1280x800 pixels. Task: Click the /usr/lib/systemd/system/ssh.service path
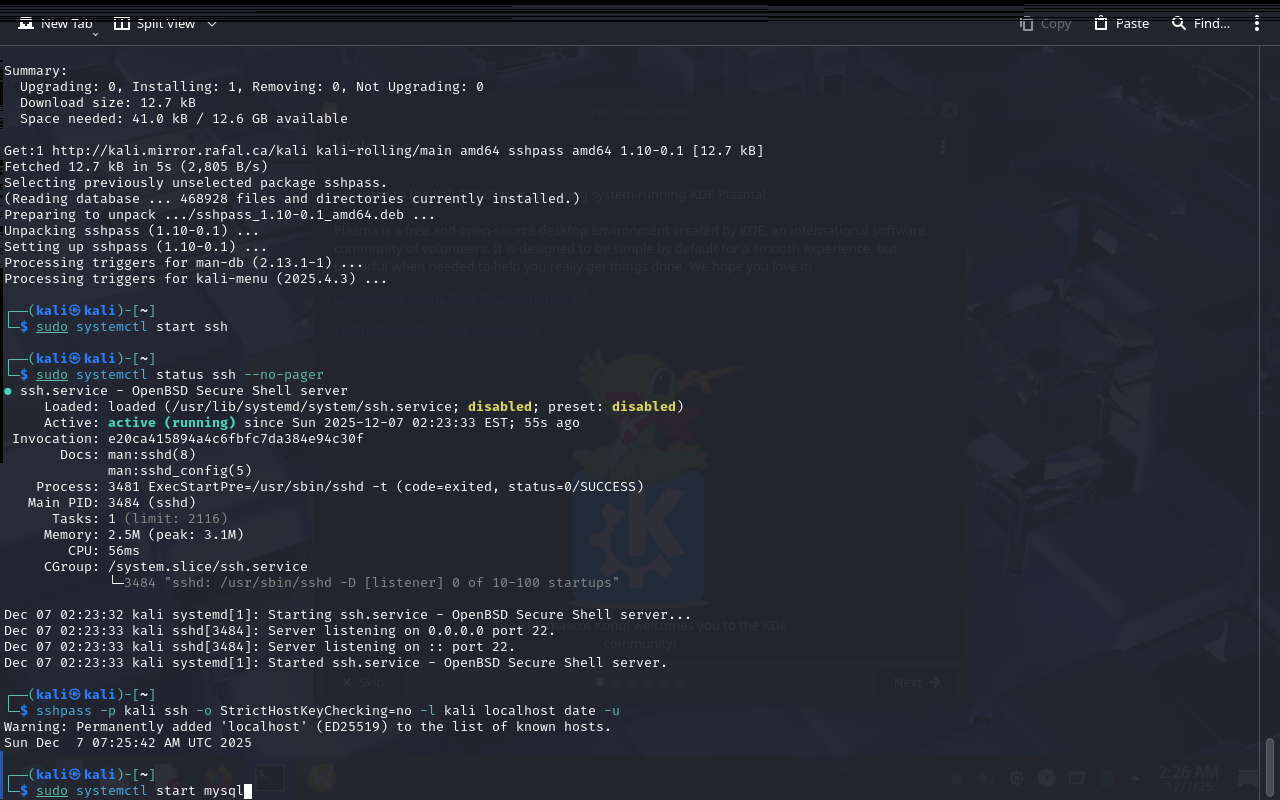[x=310, y=407]
